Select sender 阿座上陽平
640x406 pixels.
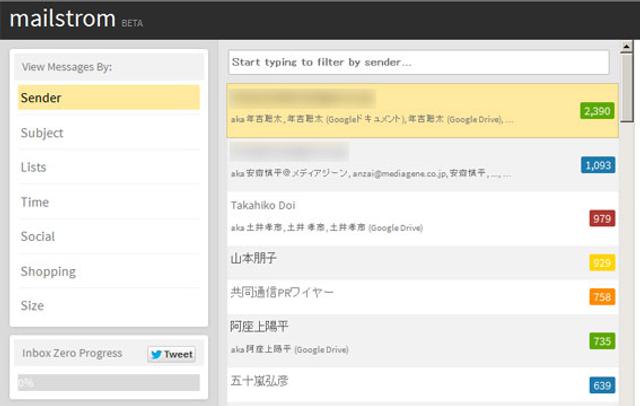coord(422,340)
